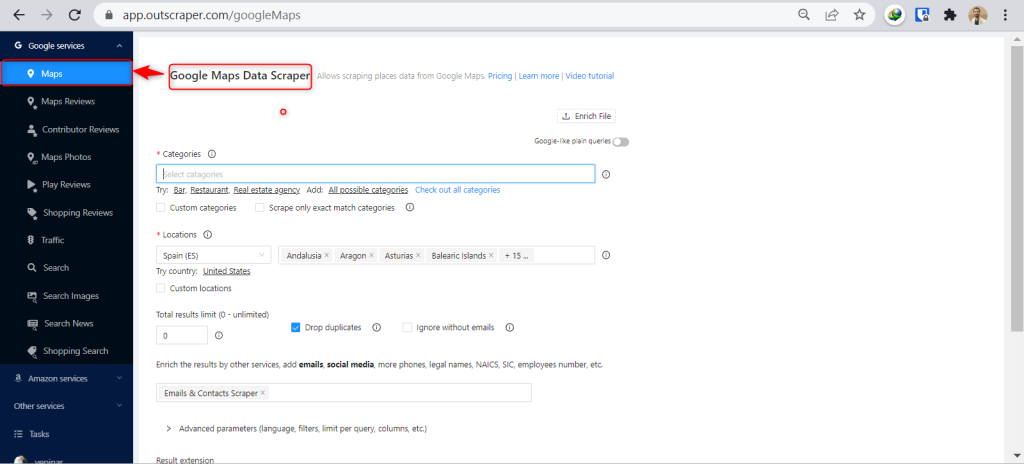Click the Enrich File button

coord(586,116)
